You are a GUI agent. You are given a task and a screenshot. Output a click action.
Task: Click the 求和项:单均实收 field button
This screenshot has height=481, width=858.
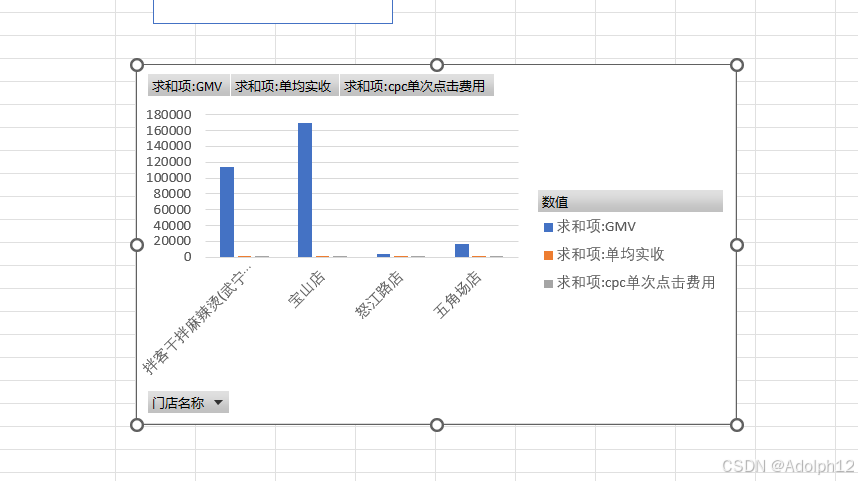pos(284,86)
